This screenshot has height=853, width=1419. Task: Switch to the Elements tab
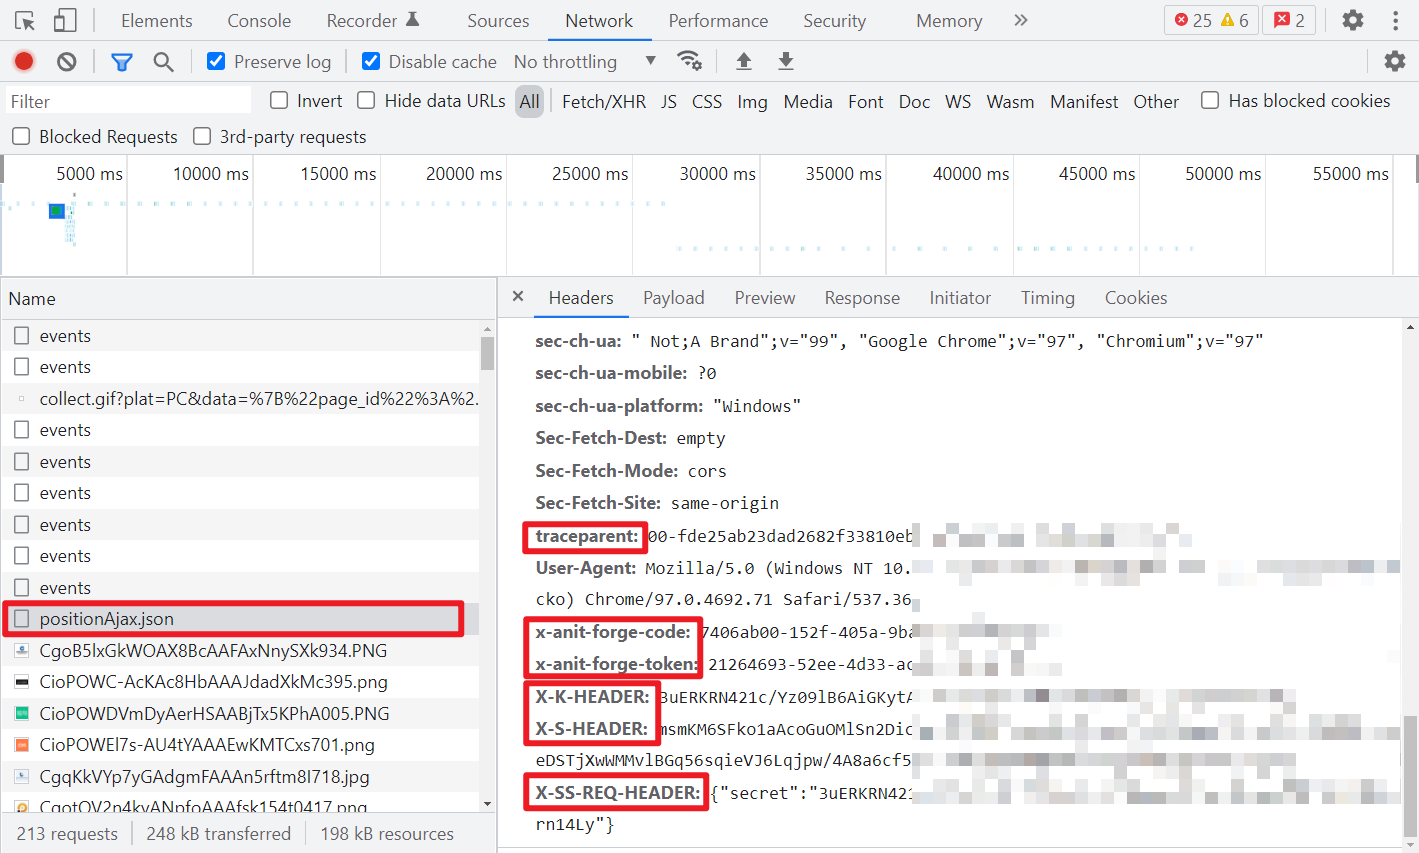click(157, 20)
